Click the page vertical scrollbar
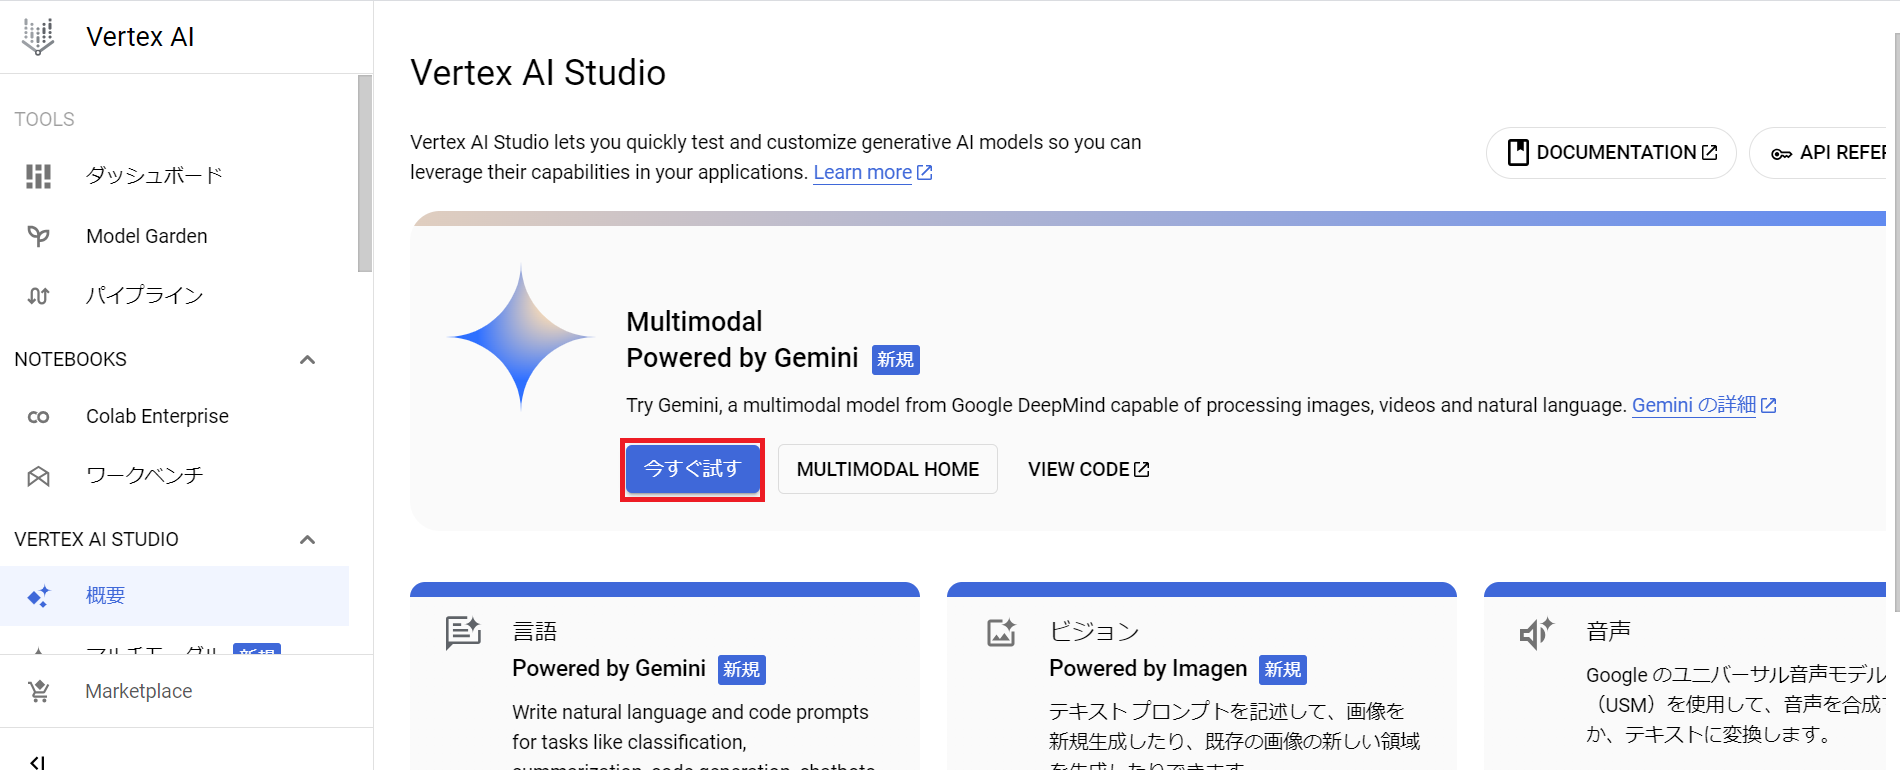1900x770 pixels. [x=1896, y=320]
